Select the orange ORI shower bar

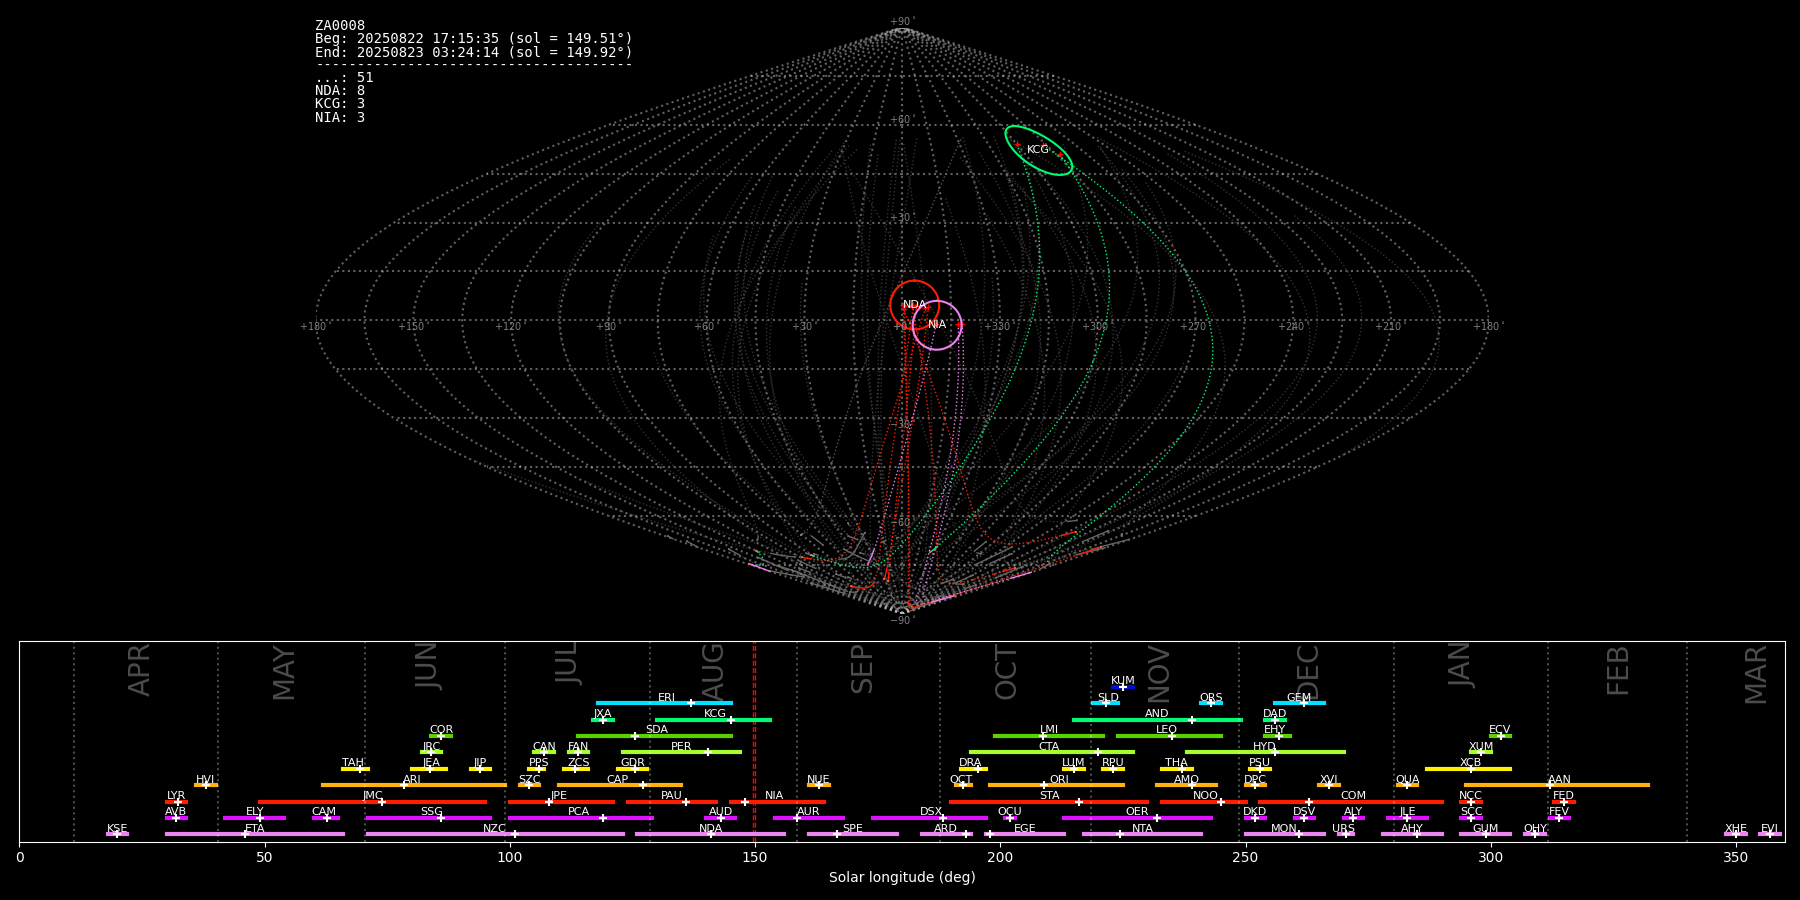pos(1056,785)
